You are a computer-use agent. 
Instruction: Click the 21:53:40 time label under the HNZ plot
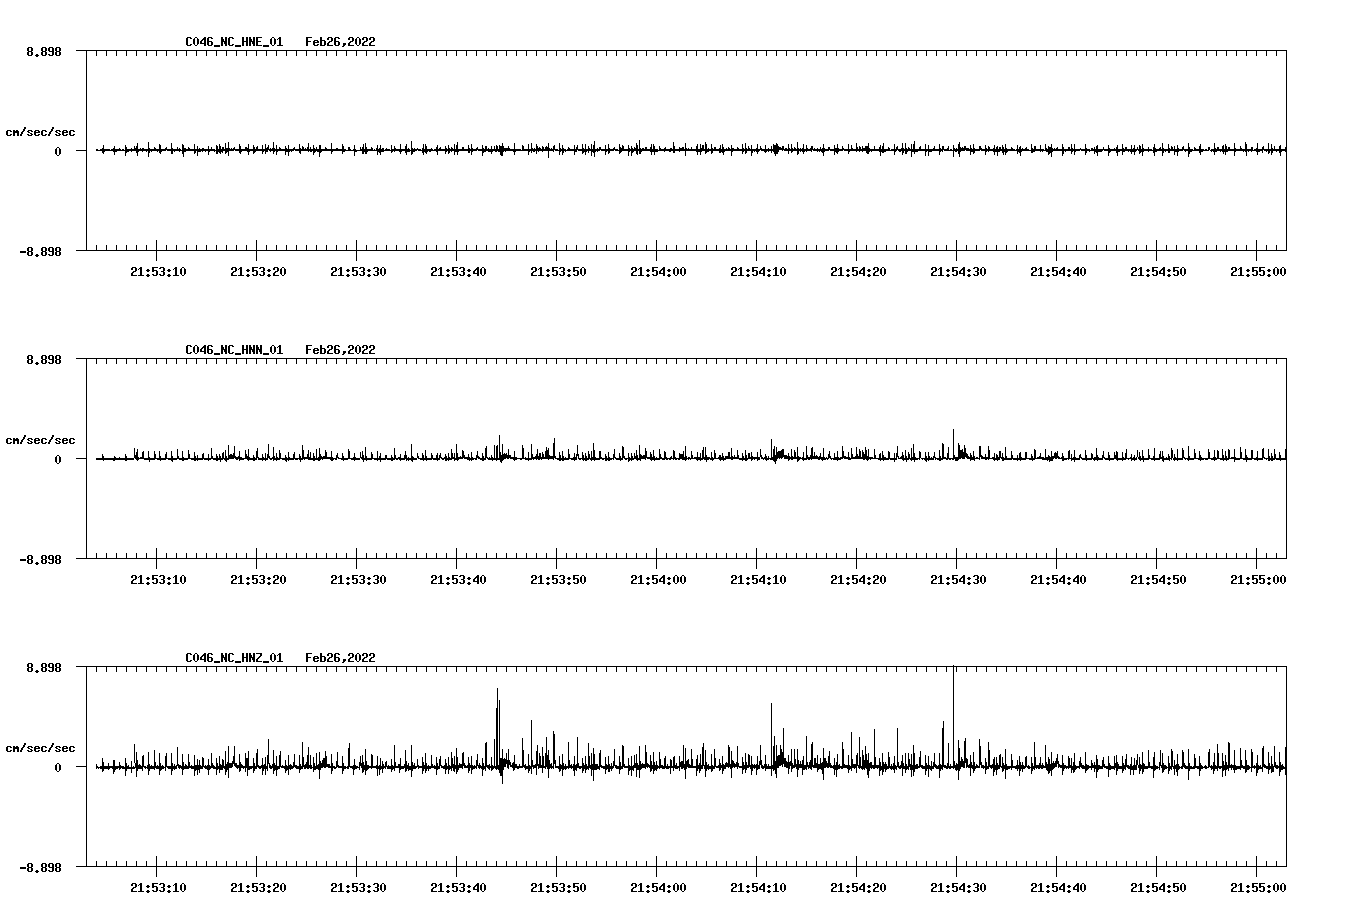[458, 888]
